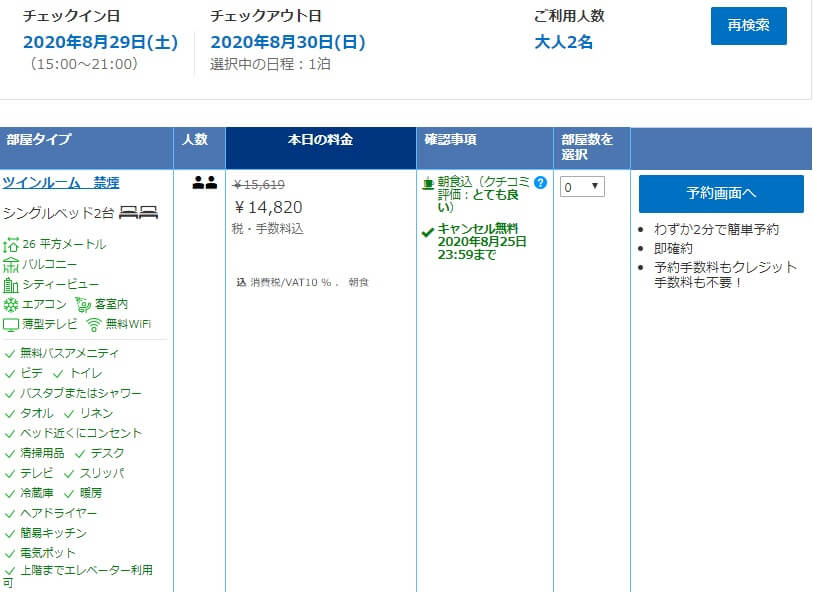
Task: Click the 朝食込 breakfast review text
Action: (483, 194)
